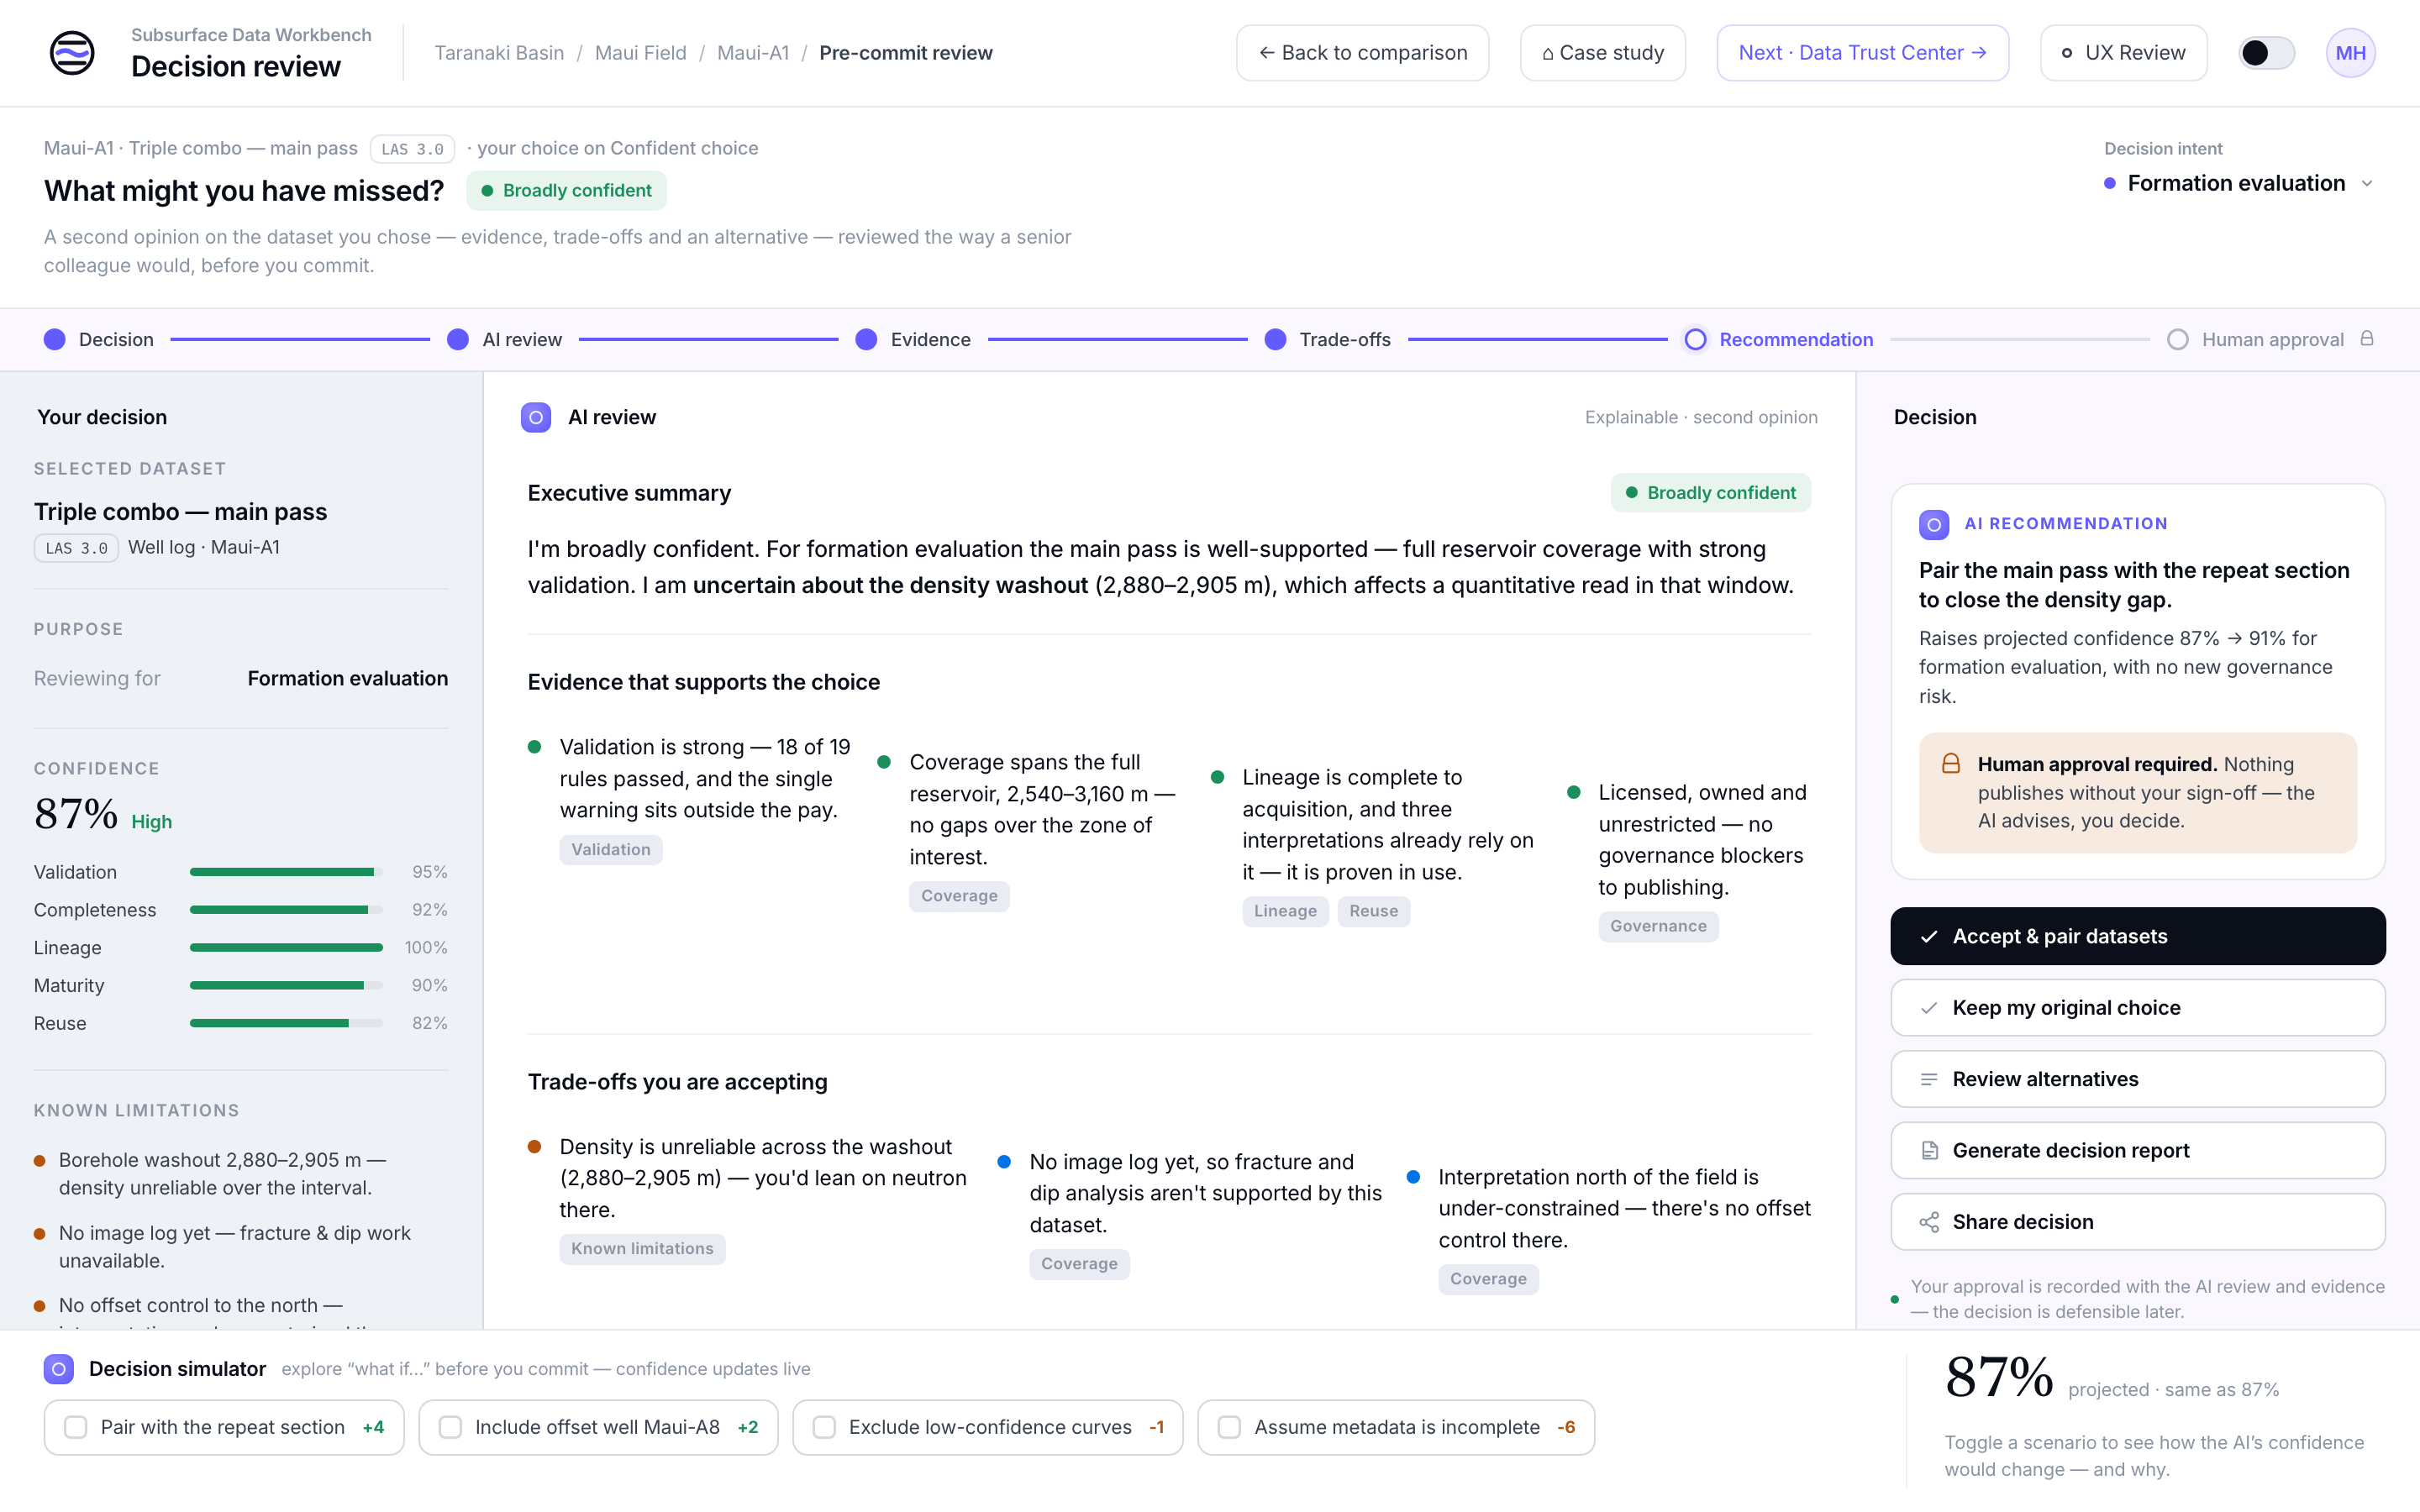Click the checkmark icon on Keep my original choice
This screenshot has height=1512, width=2420.
pyautogui.click(x=1929, y=1008)
